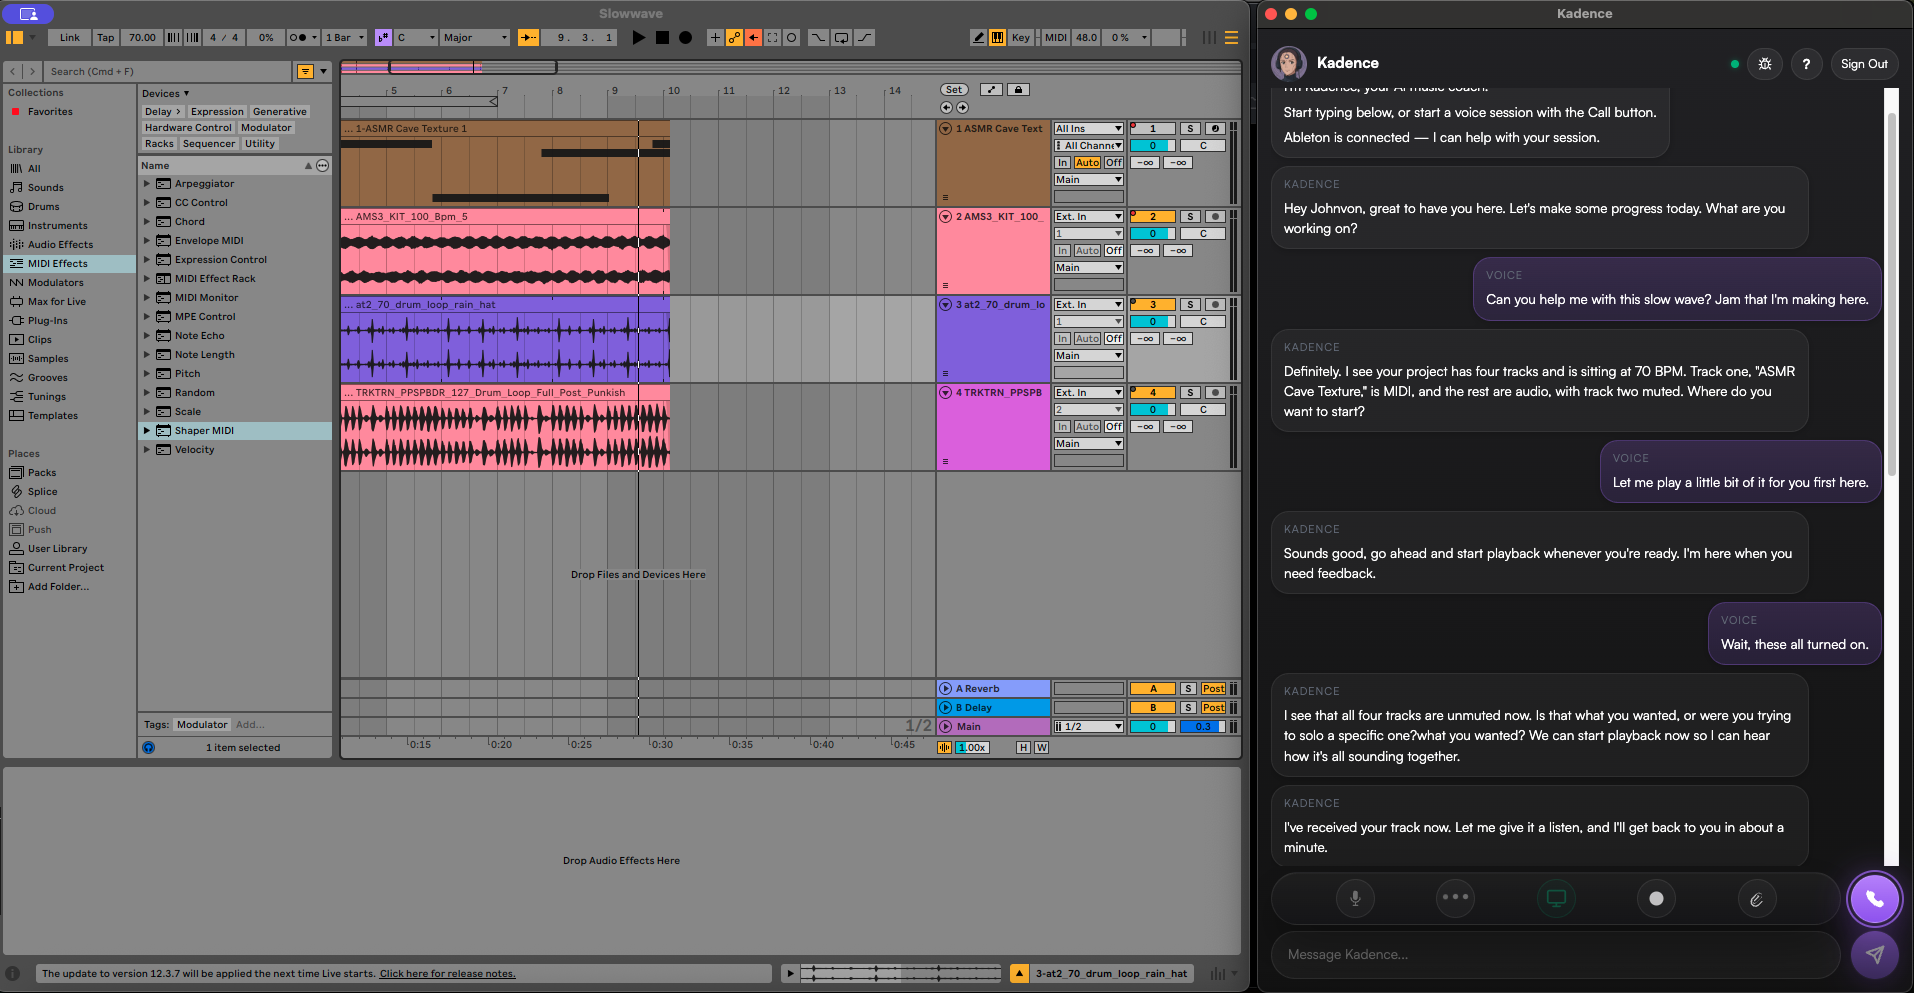Click Sign Out in Kadence
1914x993 pixels.
[1864, 63]
